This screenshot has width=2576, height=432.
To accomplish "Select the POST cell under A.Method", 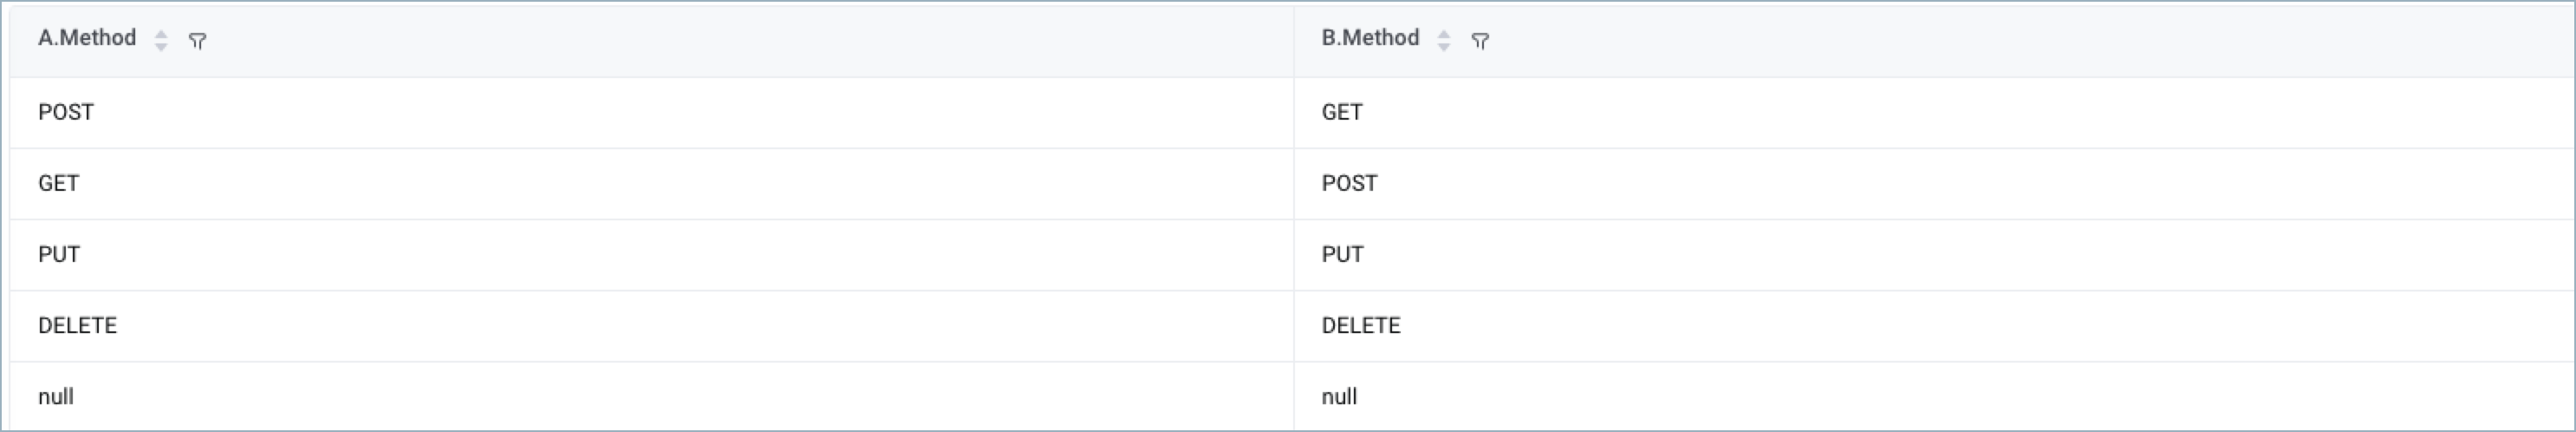I will [x=652, y=113].
